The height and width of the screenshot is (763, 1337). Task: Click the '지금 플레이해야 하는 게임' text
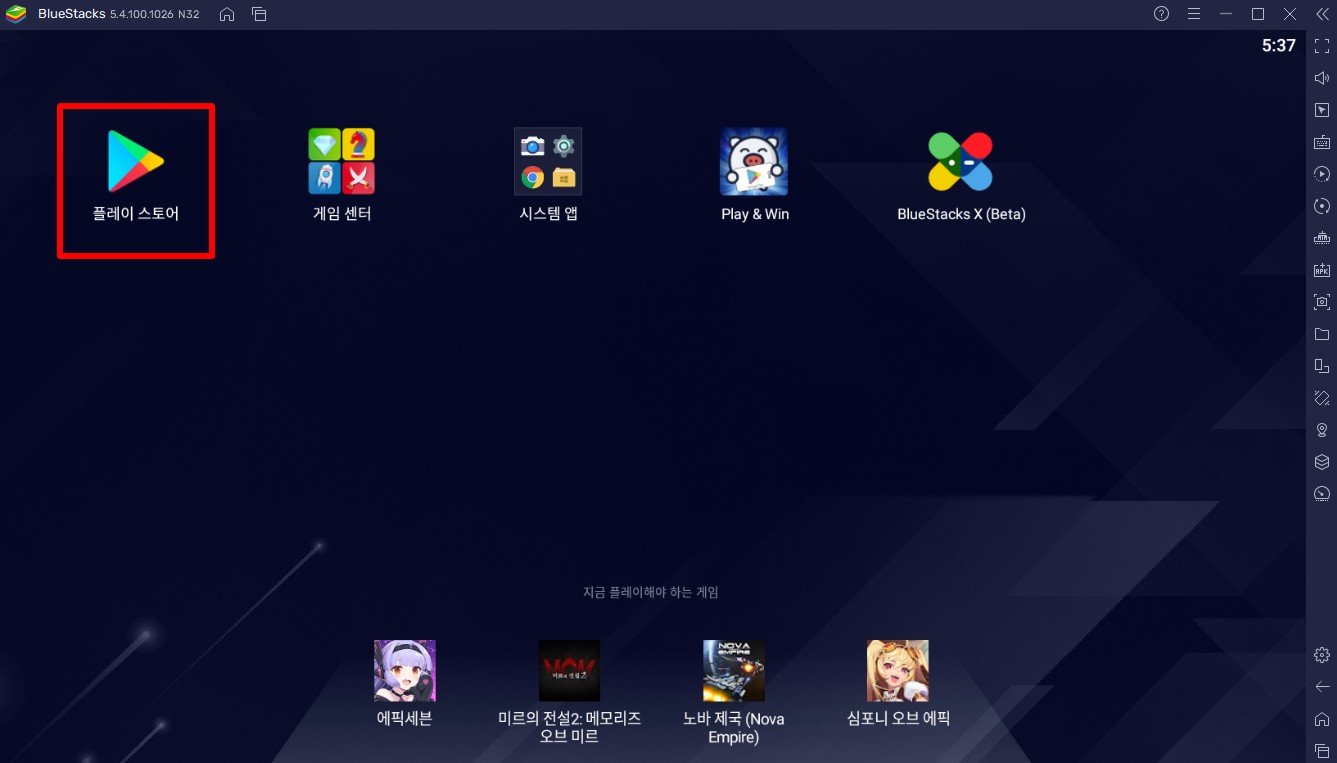[651, 592]
